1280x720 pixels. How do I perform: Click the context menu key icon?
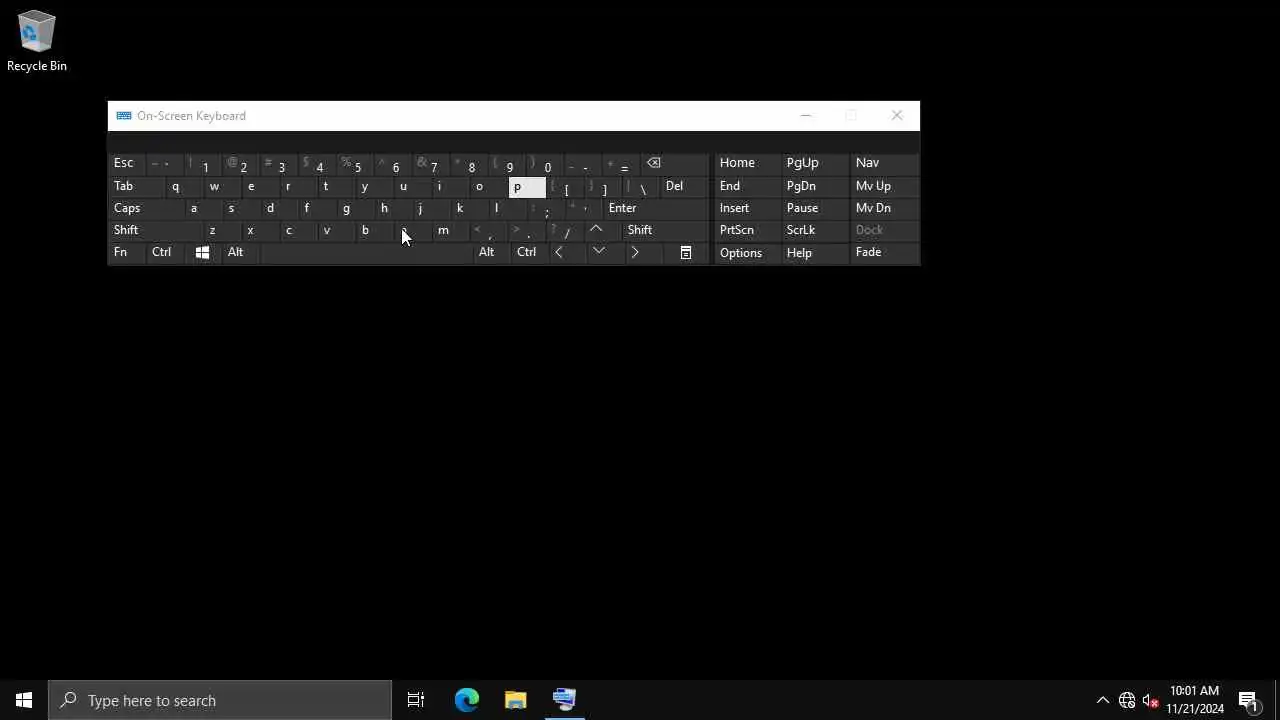coord(686,253)
